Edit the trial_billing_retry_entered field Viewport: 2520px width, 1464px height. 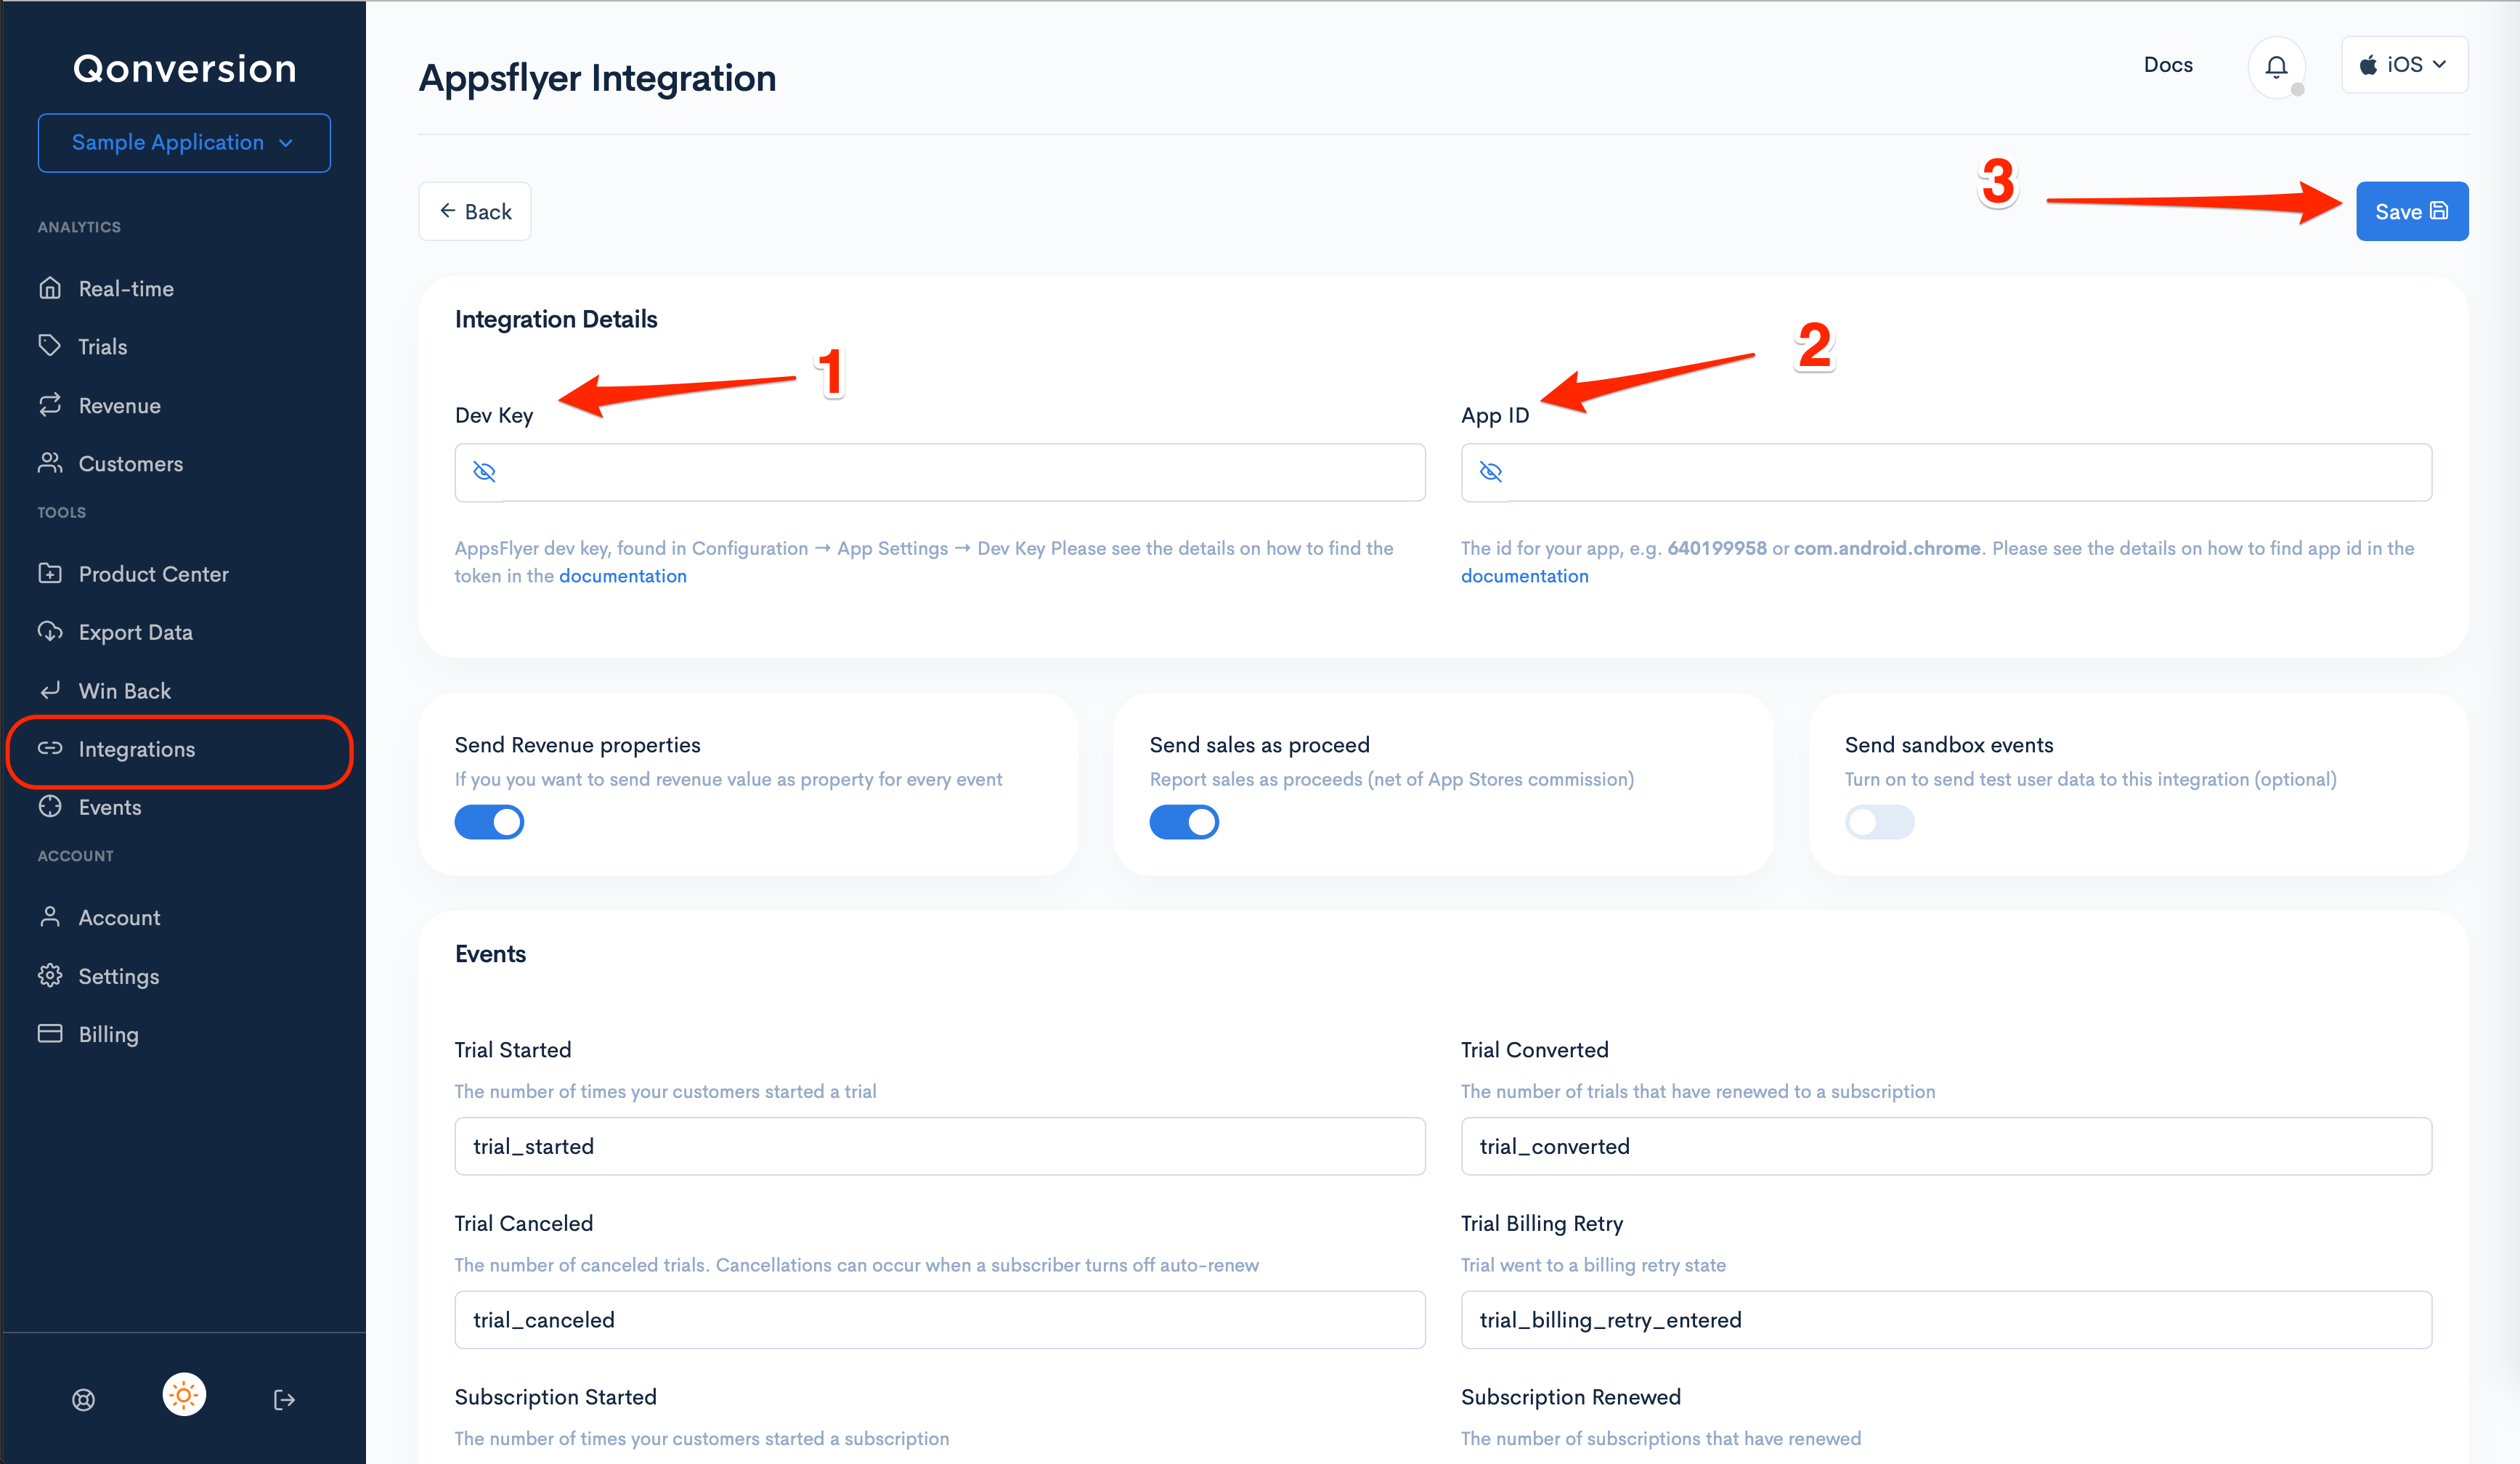tap(1946, 1320)
